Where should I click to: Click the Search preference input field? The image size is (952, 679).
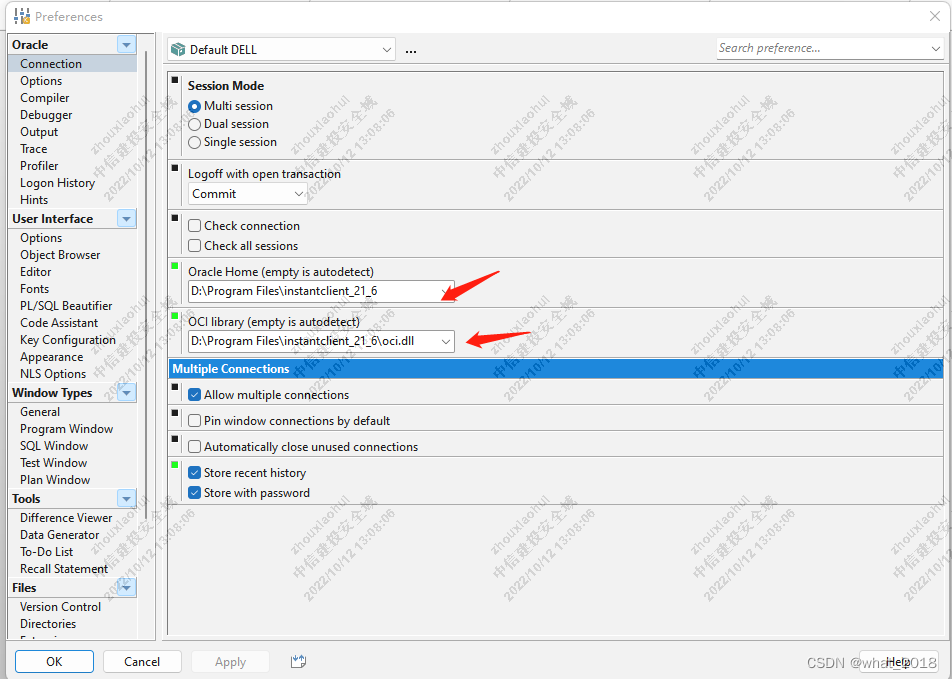[820, 48]
